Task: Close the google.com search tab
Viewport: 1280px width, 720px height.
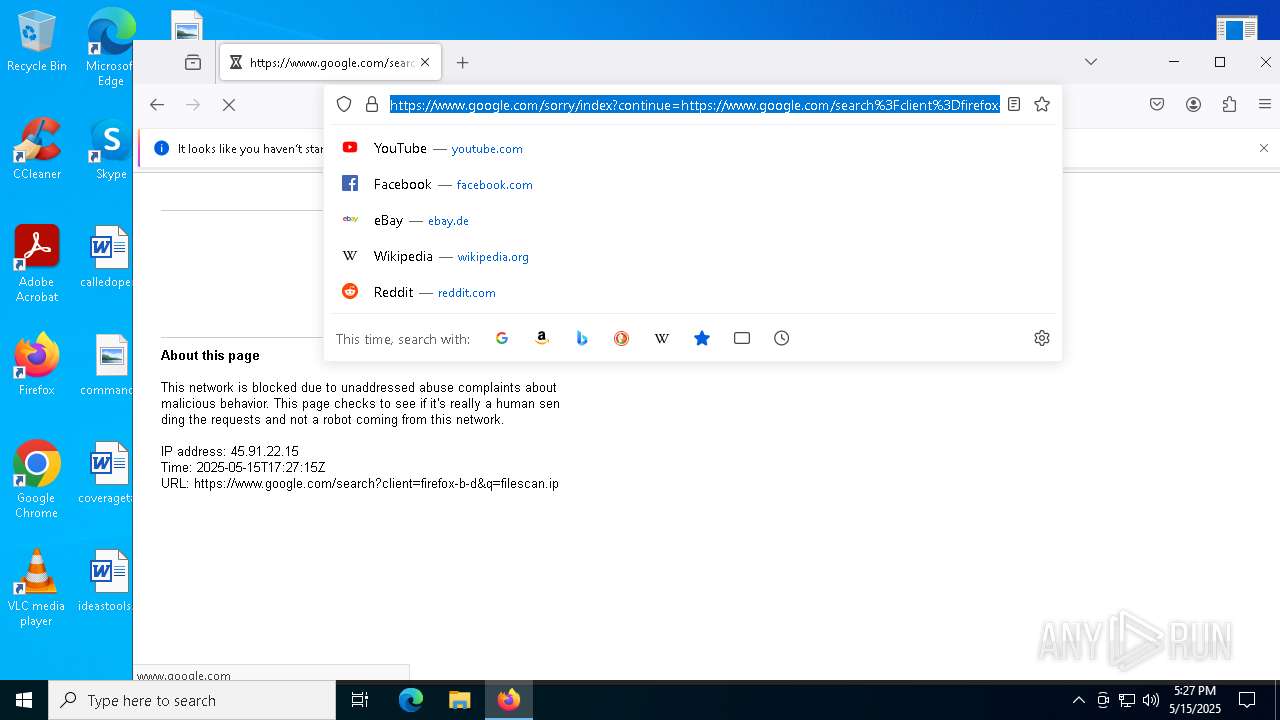Action: click(425, 62)
